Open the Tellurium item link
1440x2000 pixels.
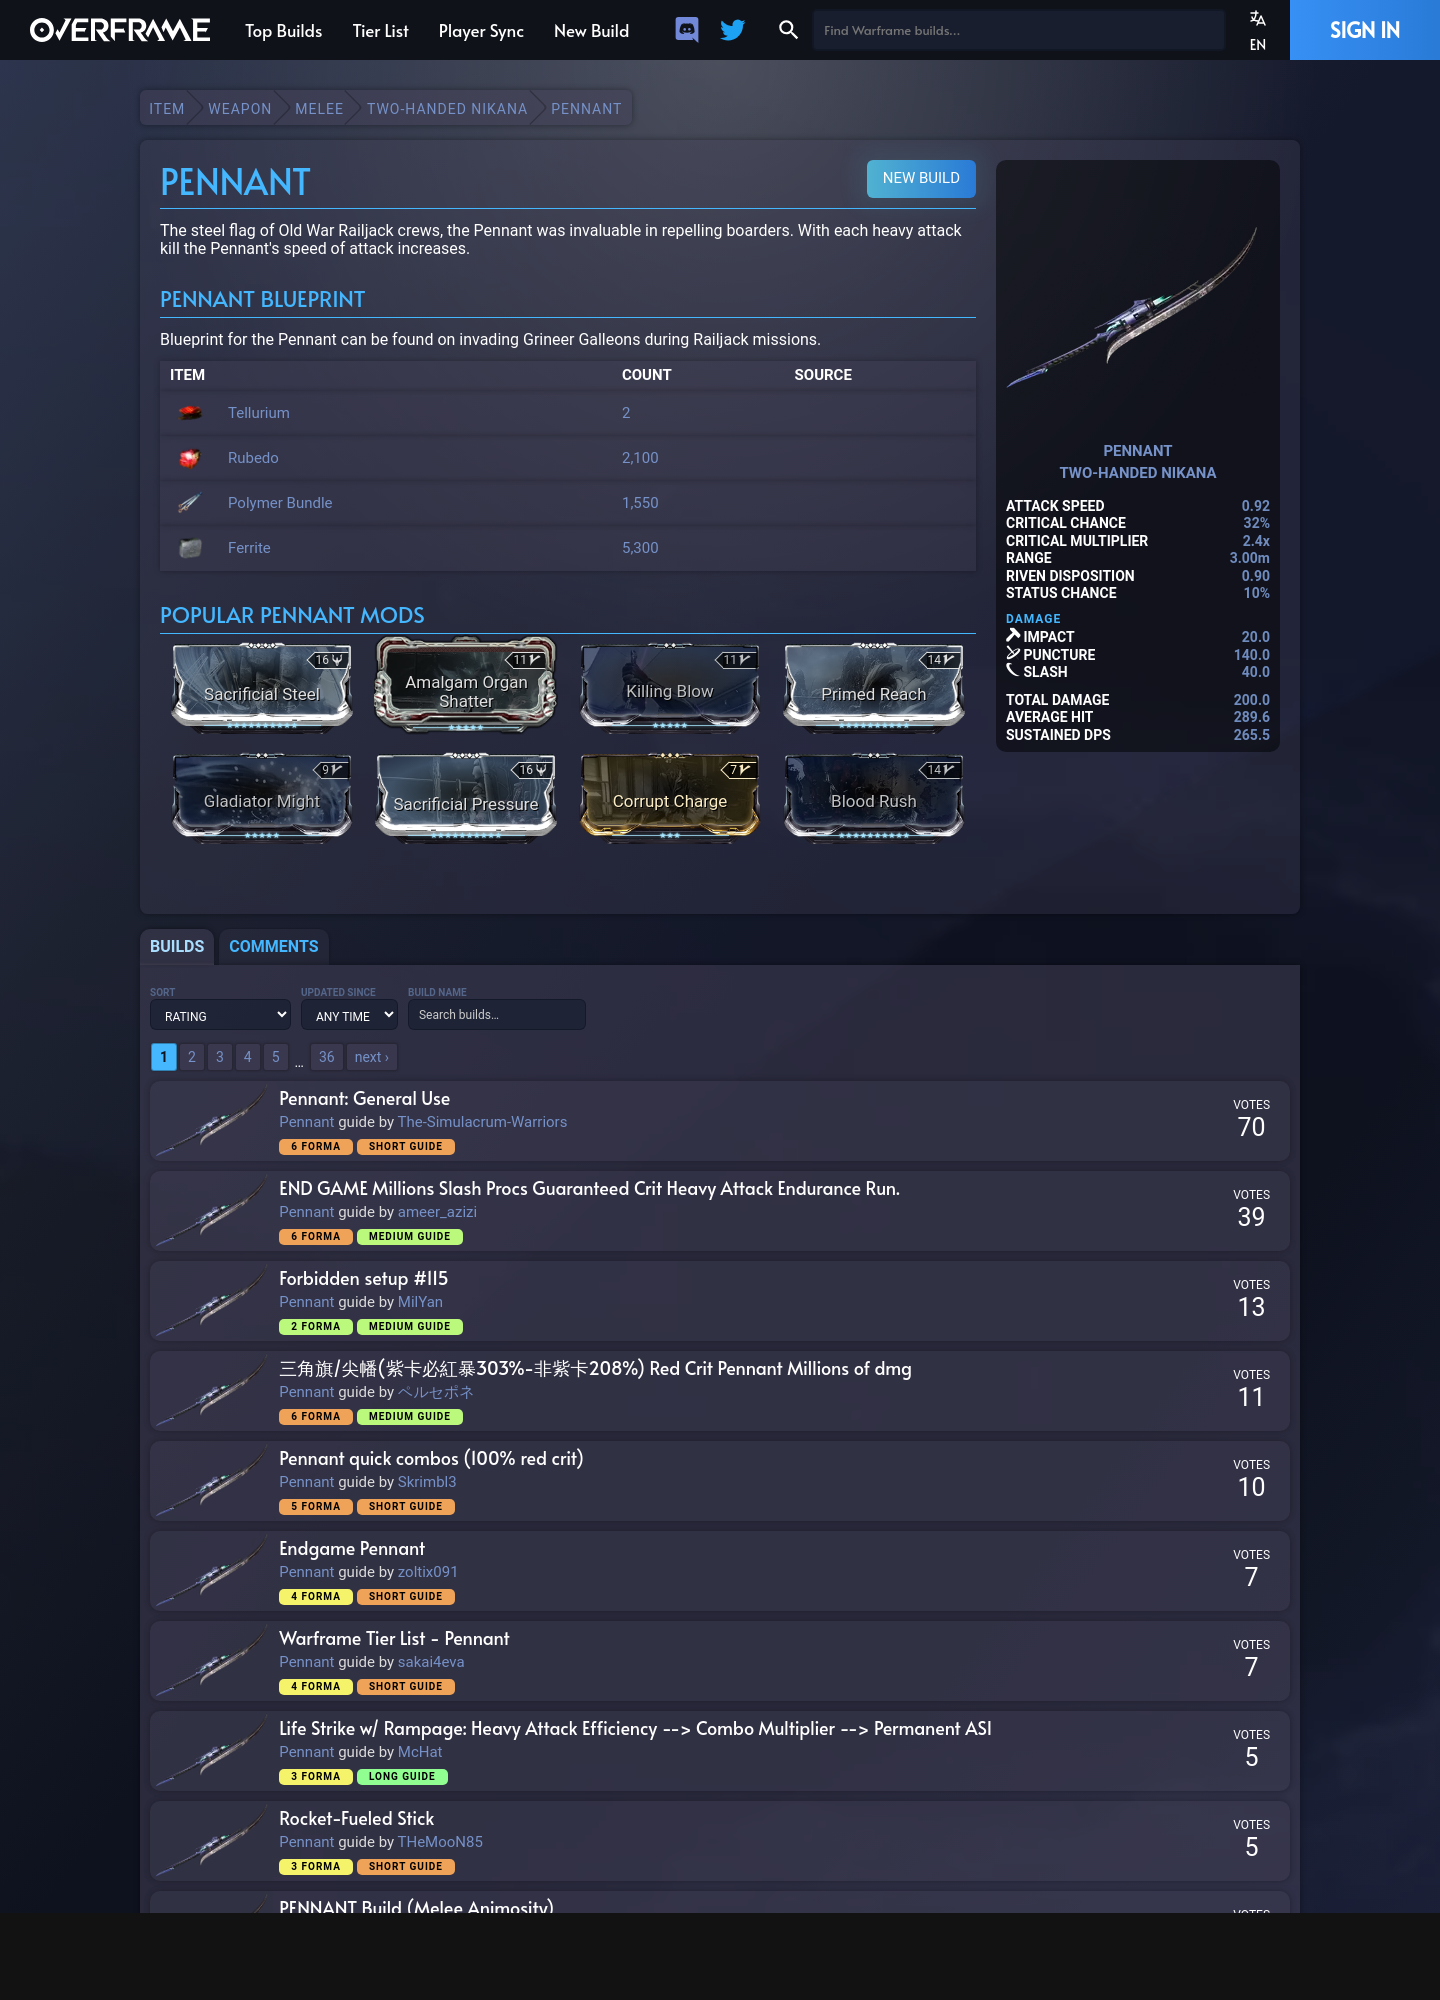pyautogui.click(x=259, y=413)
